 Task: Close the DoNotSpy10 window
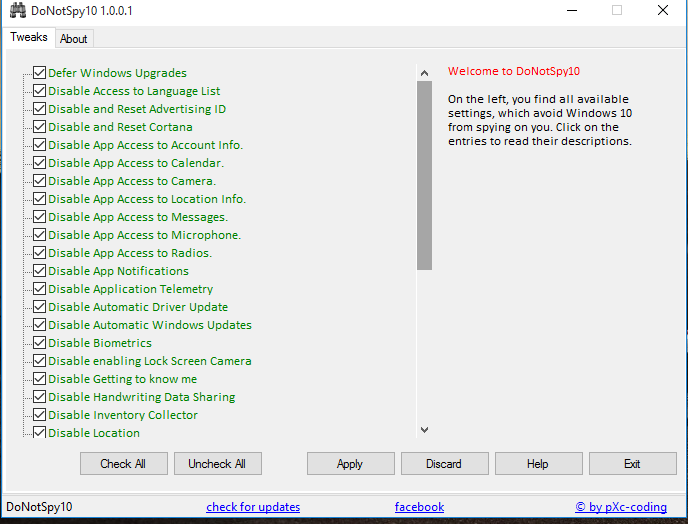tap(663, 10)
